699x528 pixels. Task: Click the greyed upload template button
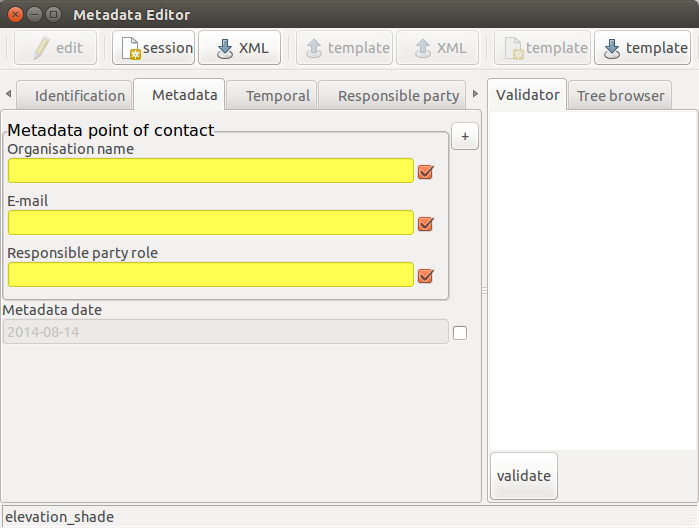pyautogui.click(x=345, y=48)
